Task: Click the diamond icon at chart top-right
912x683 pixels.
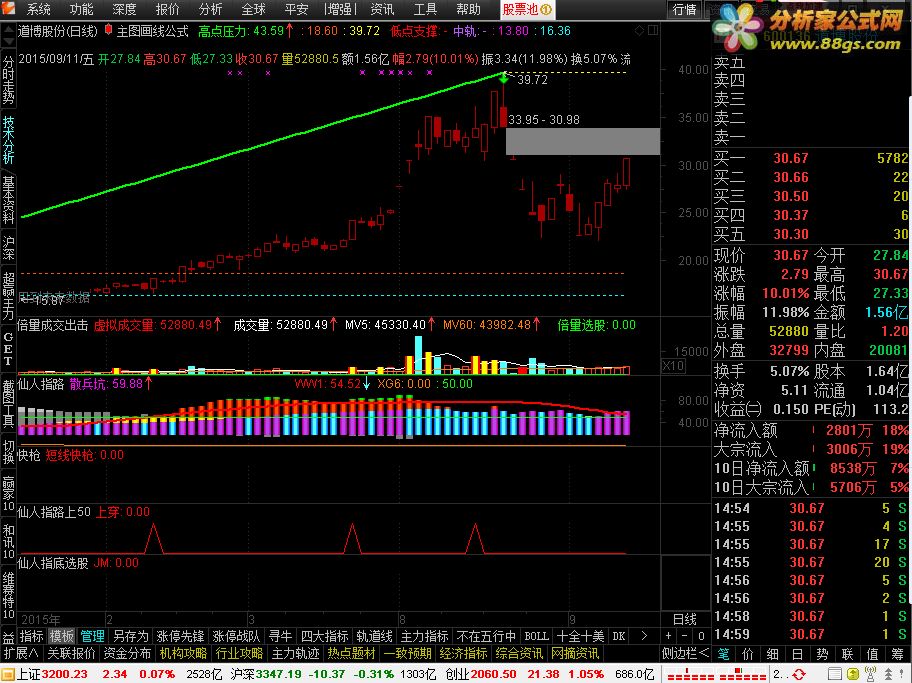Action: 639,30
